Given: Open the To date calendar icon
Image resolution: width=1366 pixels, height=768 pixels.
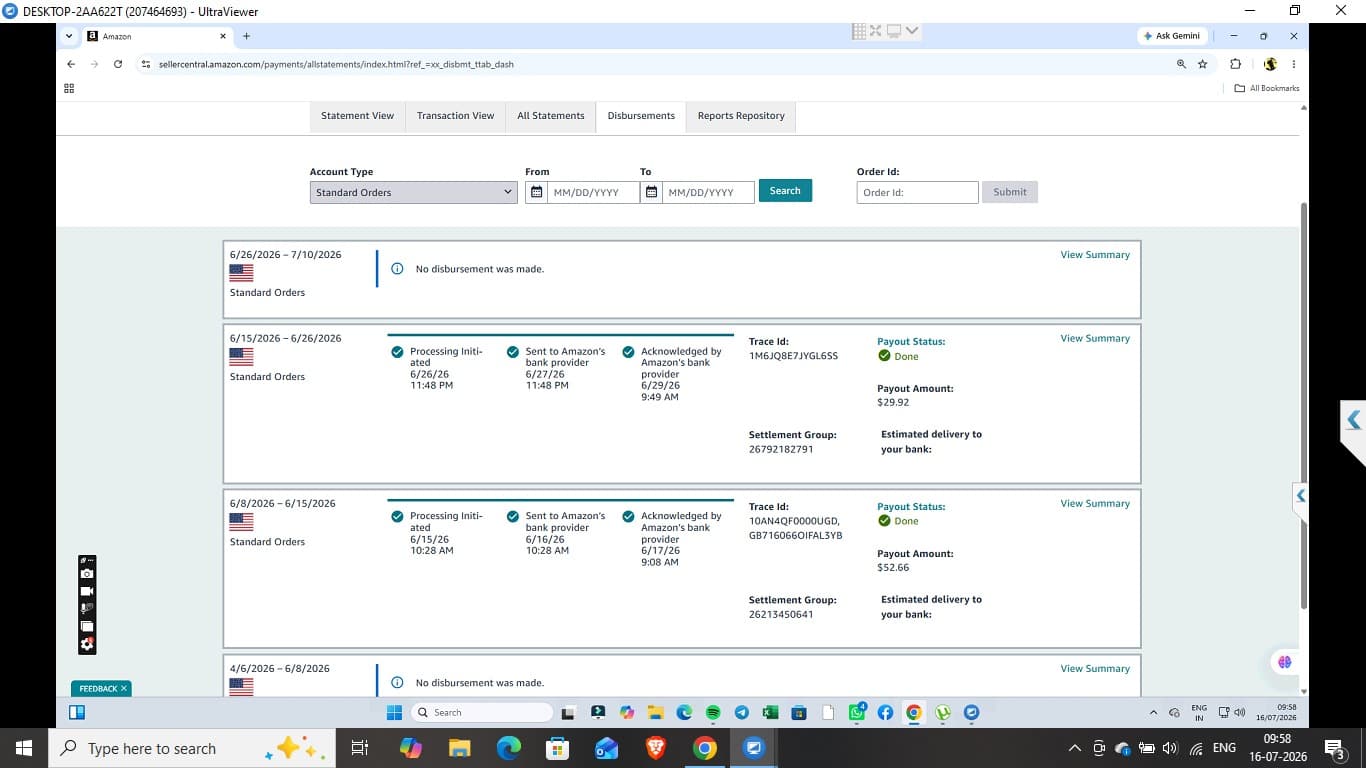Looking at the screenshot, I should [x=652, y=192].
